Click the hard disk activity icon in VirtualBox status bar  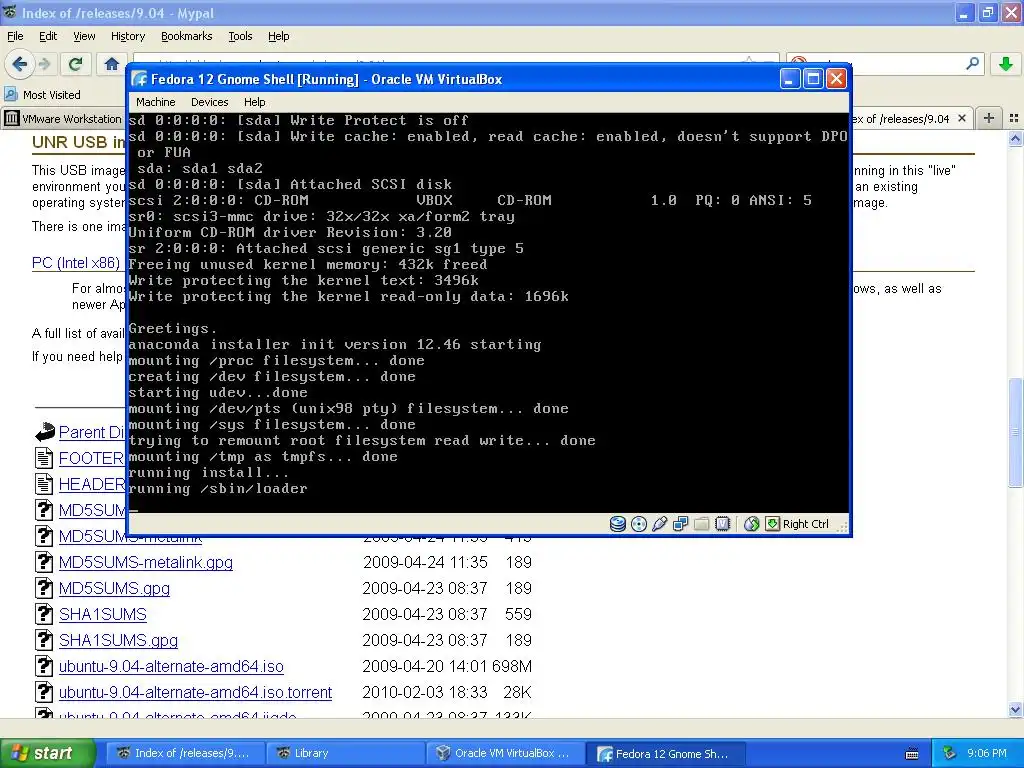tap(618, 524)
